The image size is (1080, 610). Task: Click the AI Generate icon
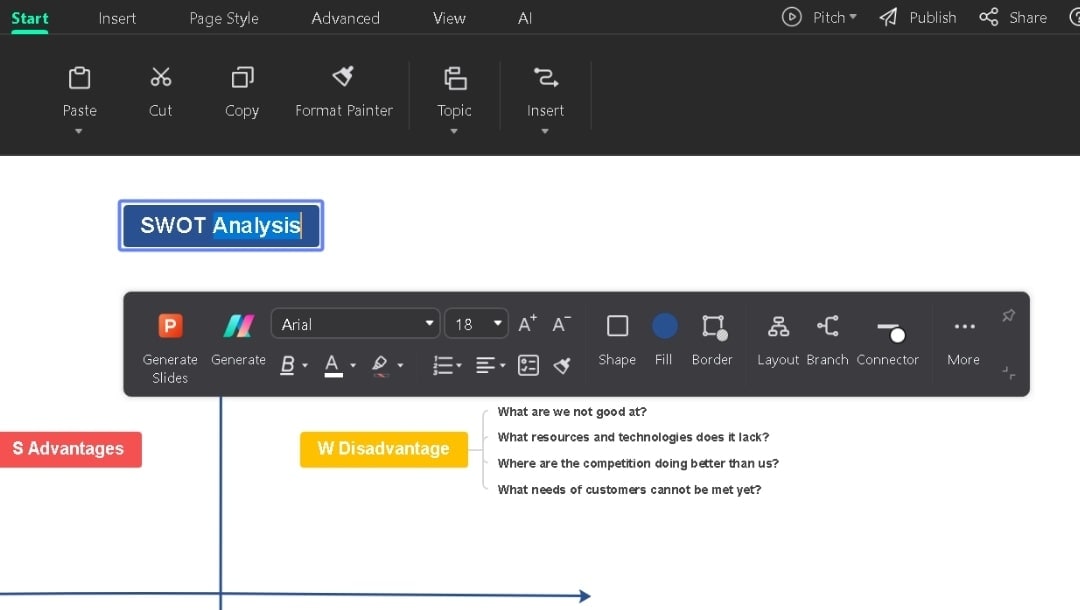point(238,325)
